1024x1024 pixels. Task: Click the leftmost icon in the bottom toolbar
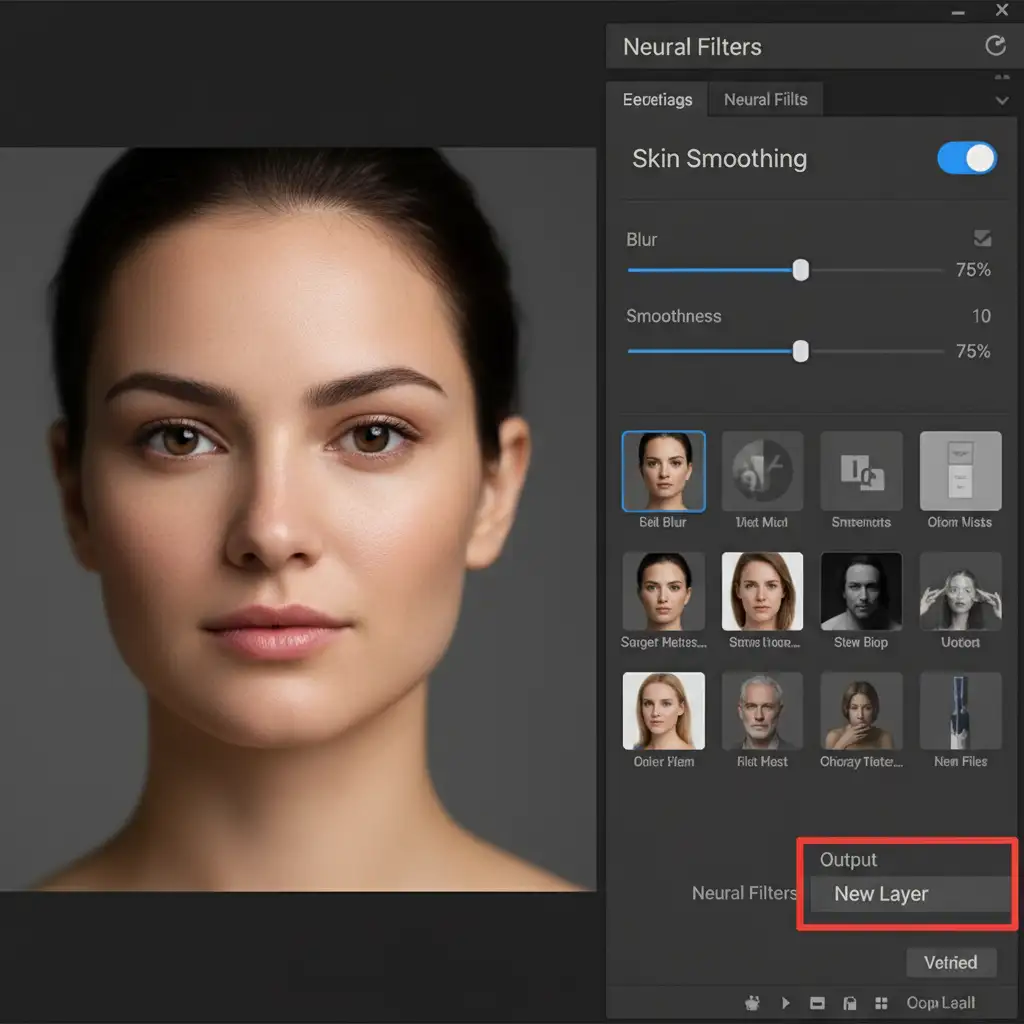click(x=753, y=1003)
